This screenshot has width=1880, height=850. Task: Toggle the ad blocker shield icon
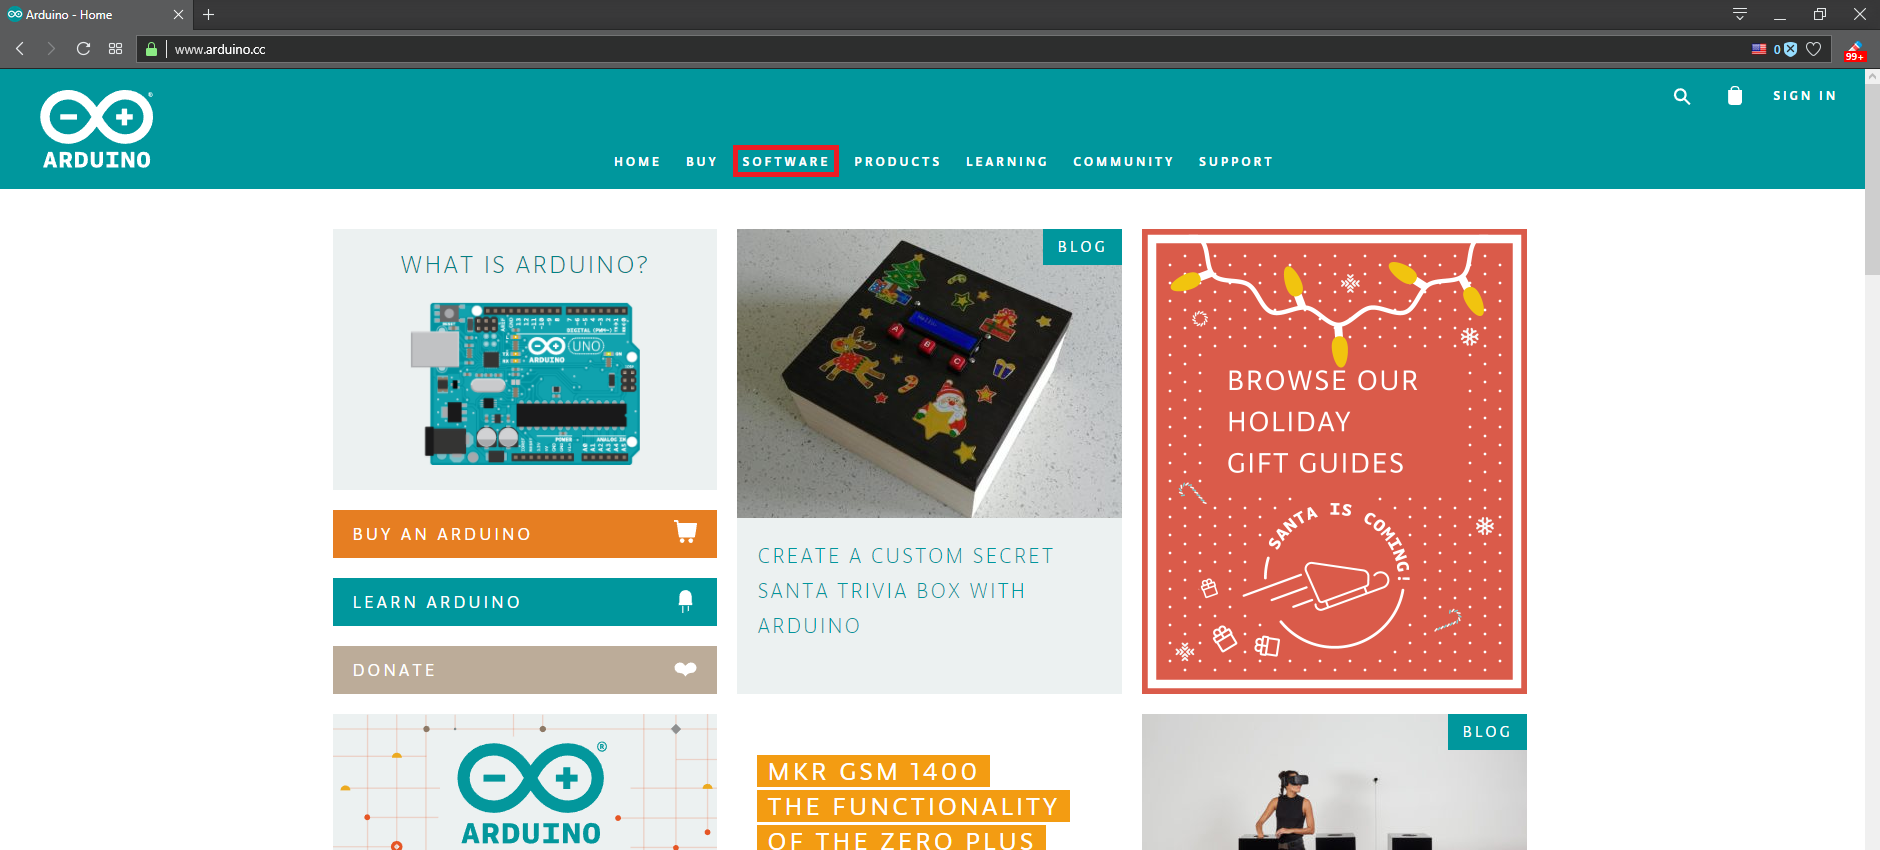click(x=1790, y=49)
